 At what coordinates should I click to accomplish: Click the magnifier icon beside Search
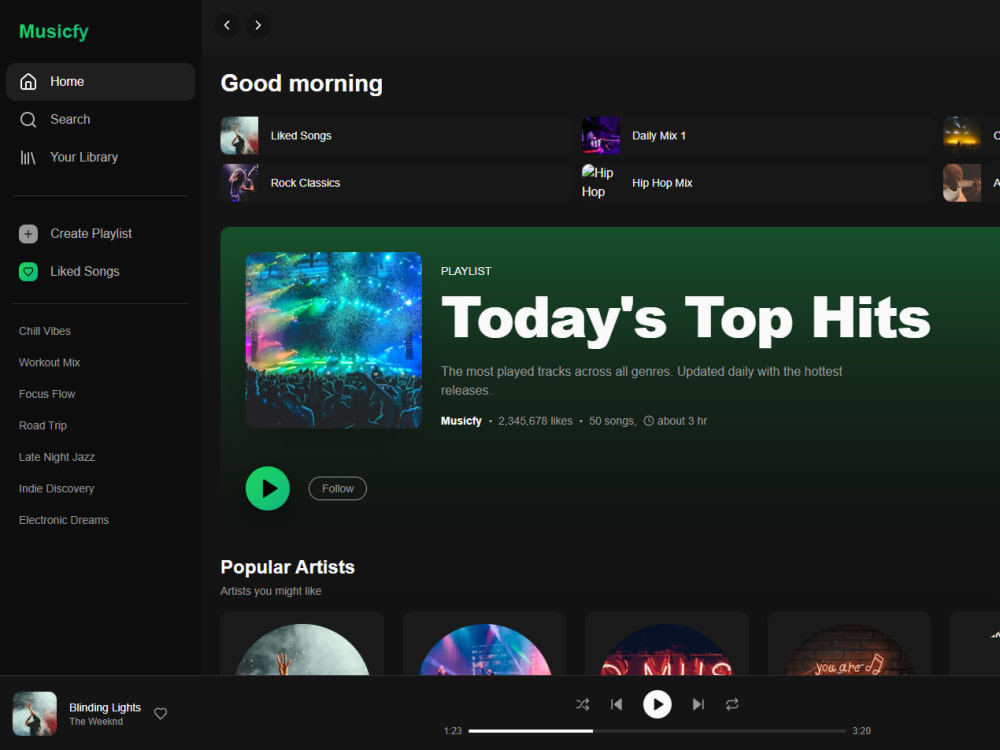coord(28,119)
